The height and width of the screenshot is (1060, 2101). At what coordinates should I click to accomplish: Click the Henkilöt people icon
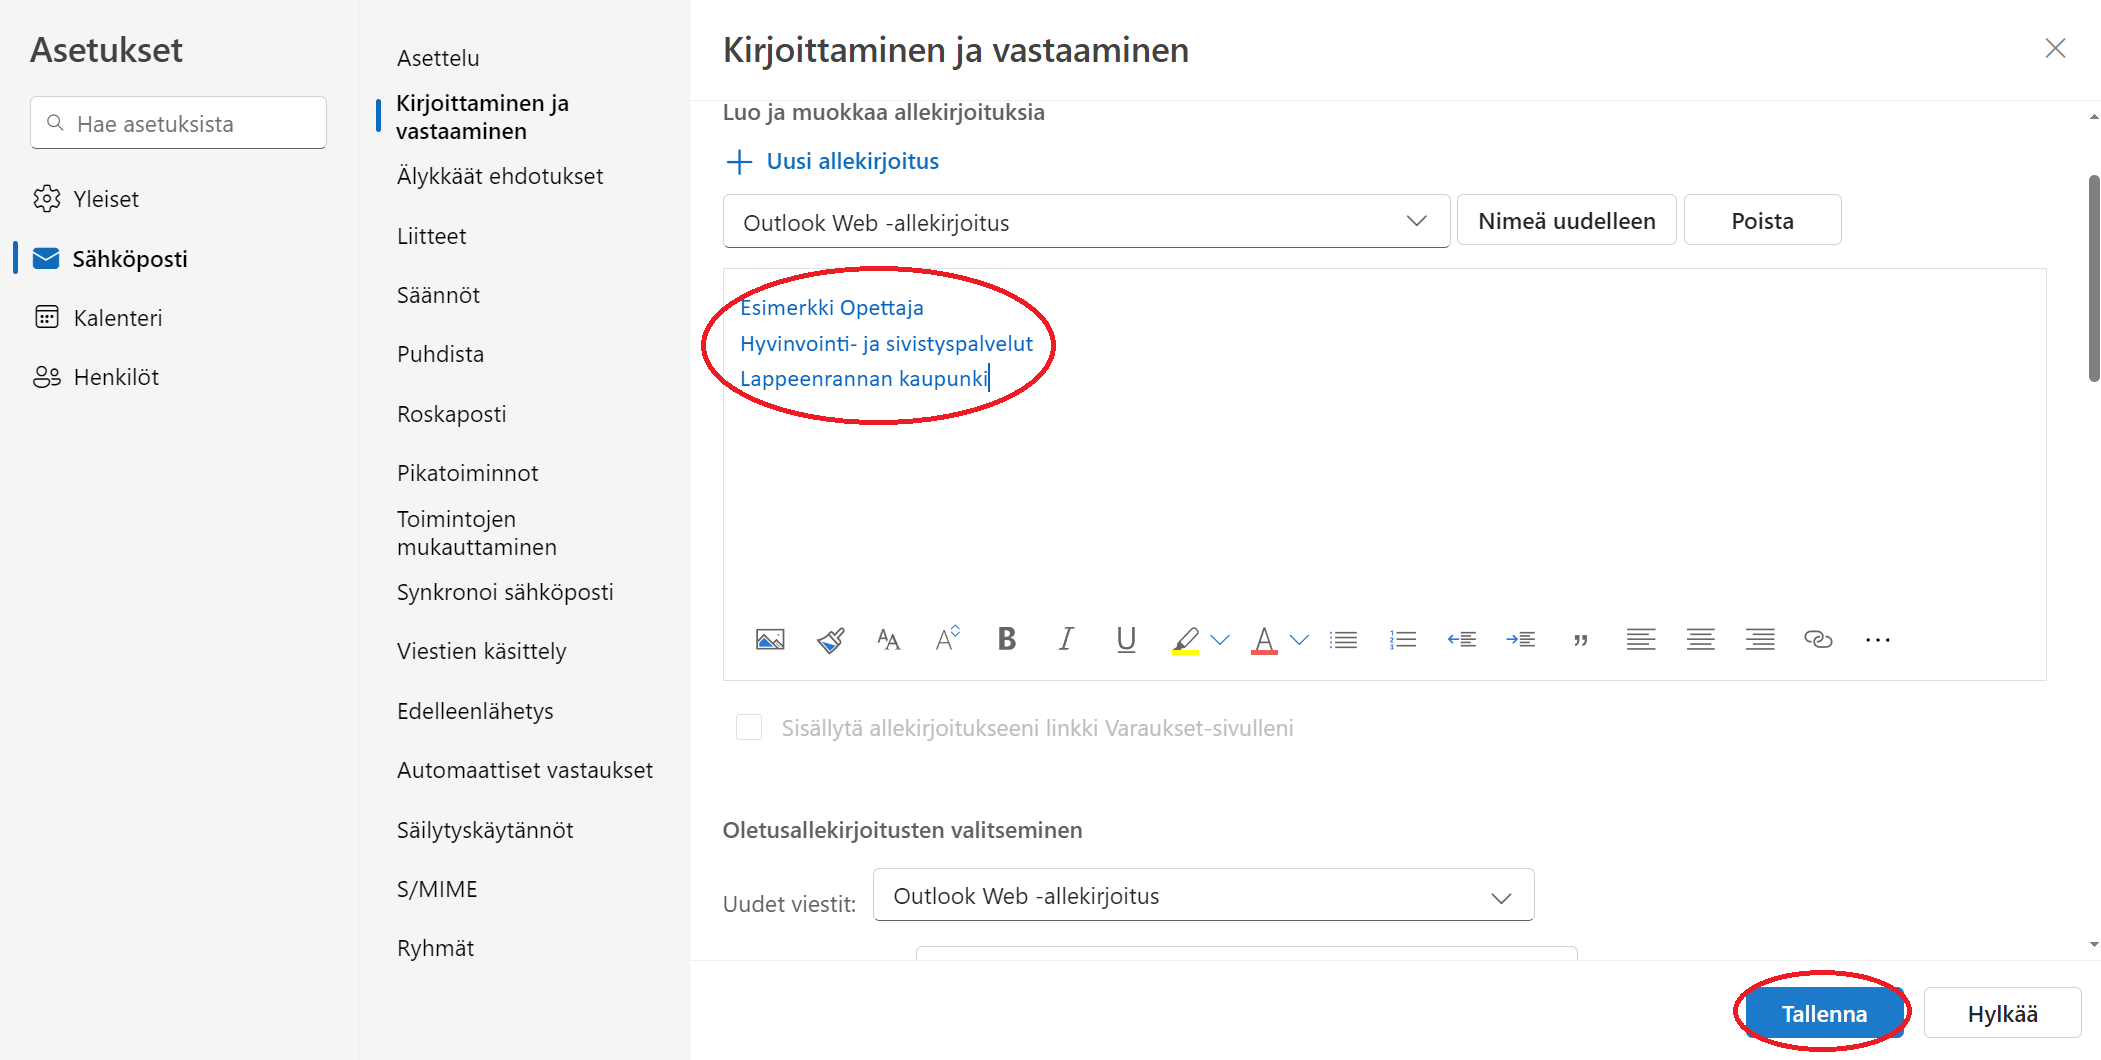(46, 377)
